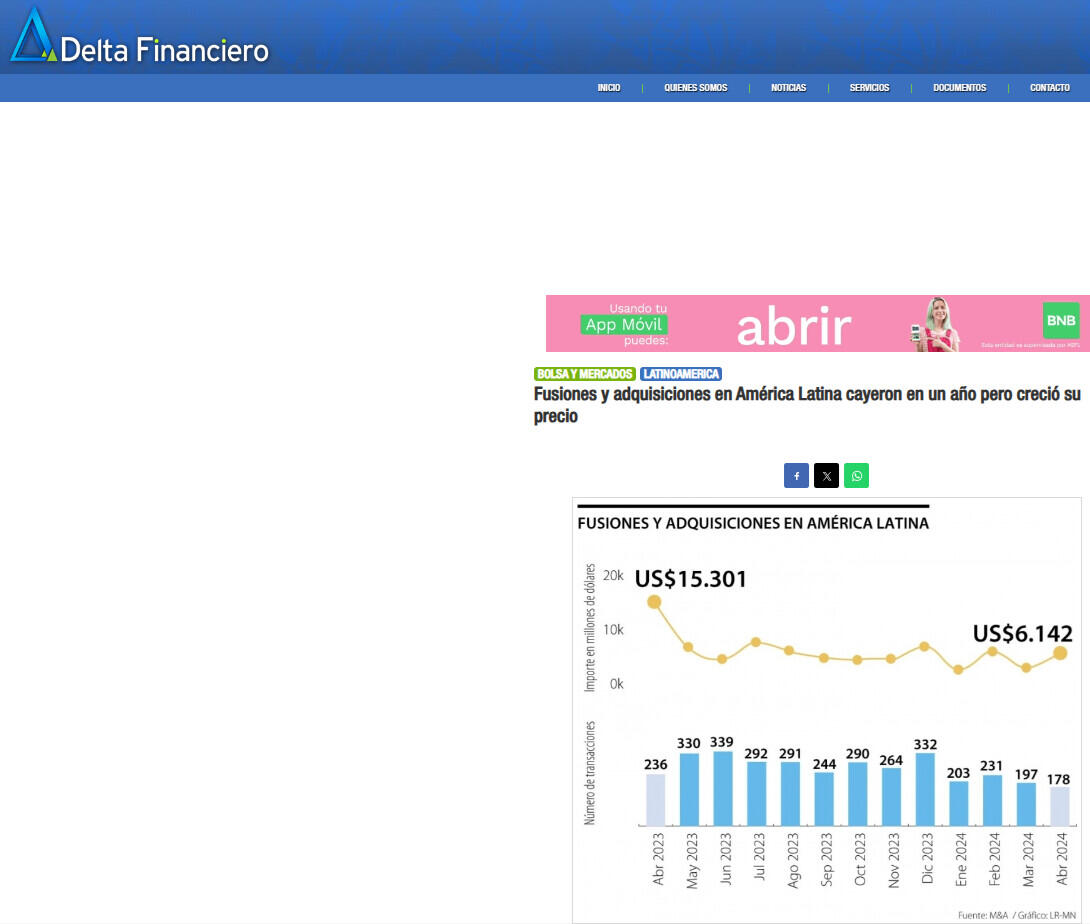Share the article on X
The width and height of the screenshot is (1090, 924).
click(x=826, y=476)
